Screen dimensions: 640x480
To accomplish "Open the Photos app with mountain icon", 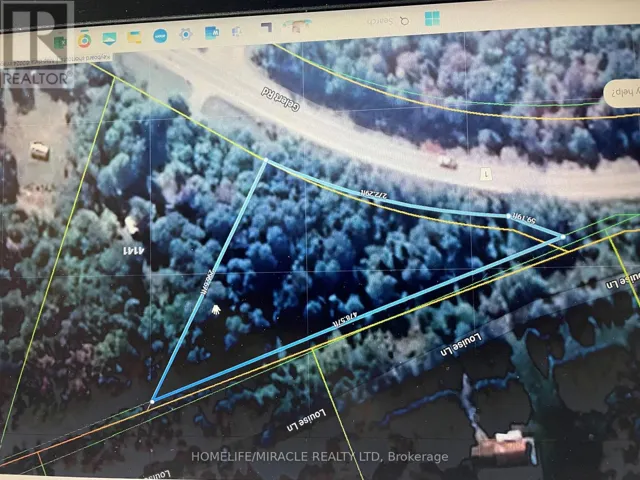I will coord(109,39).
